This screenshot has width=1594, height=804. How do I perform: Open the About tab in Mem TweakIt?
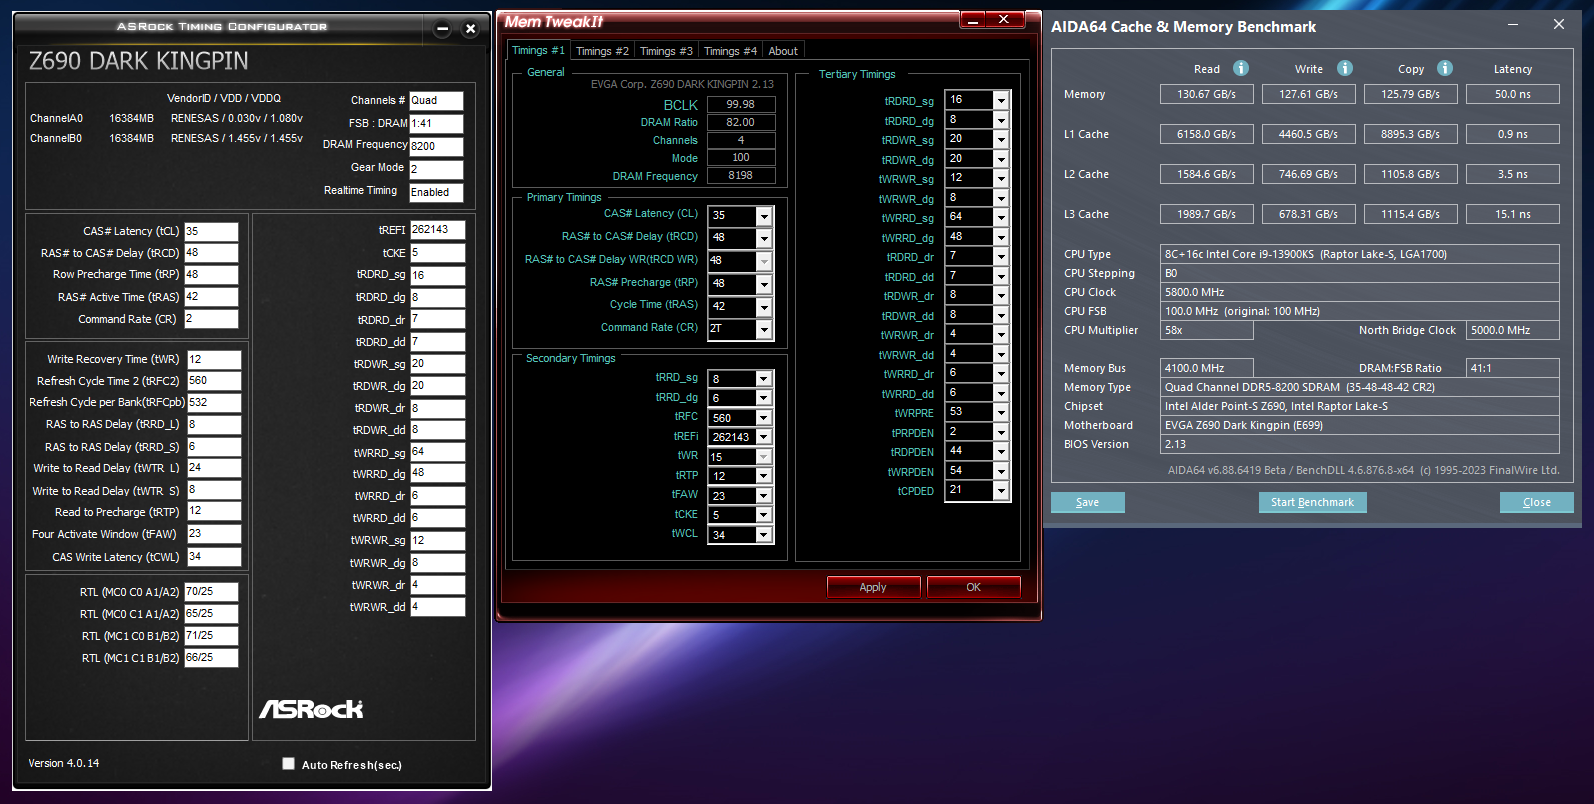click(x=783, y=51)
